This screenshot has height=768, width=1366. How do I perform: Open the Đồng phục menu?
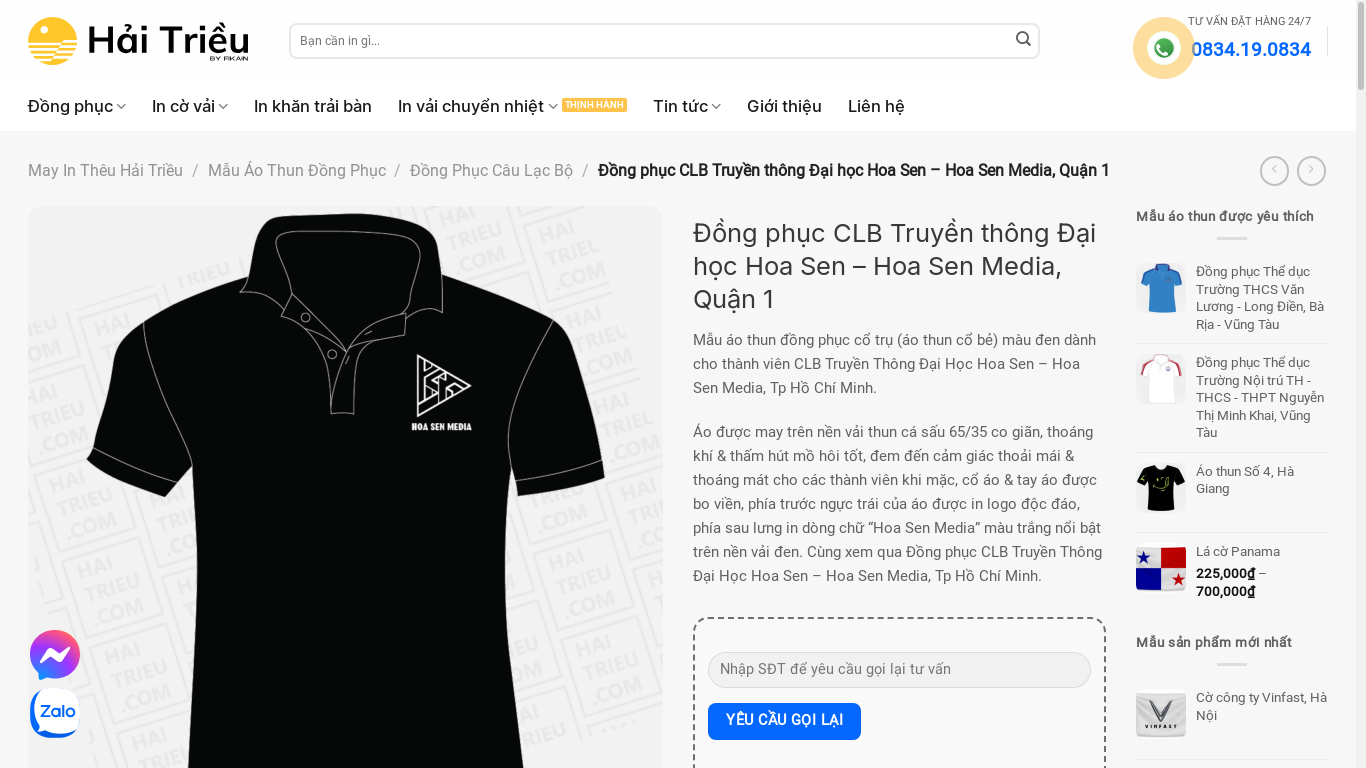71,106
